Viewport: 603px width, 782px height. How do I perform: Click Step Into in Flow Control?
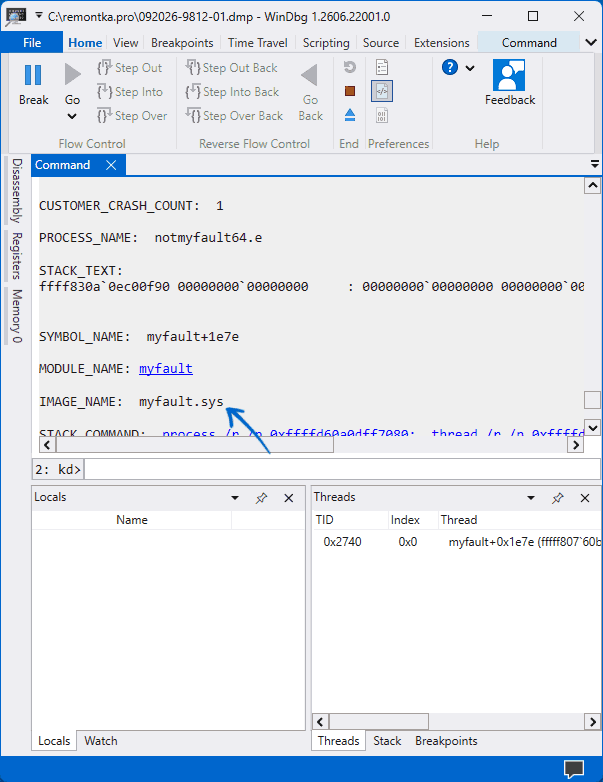130,92
